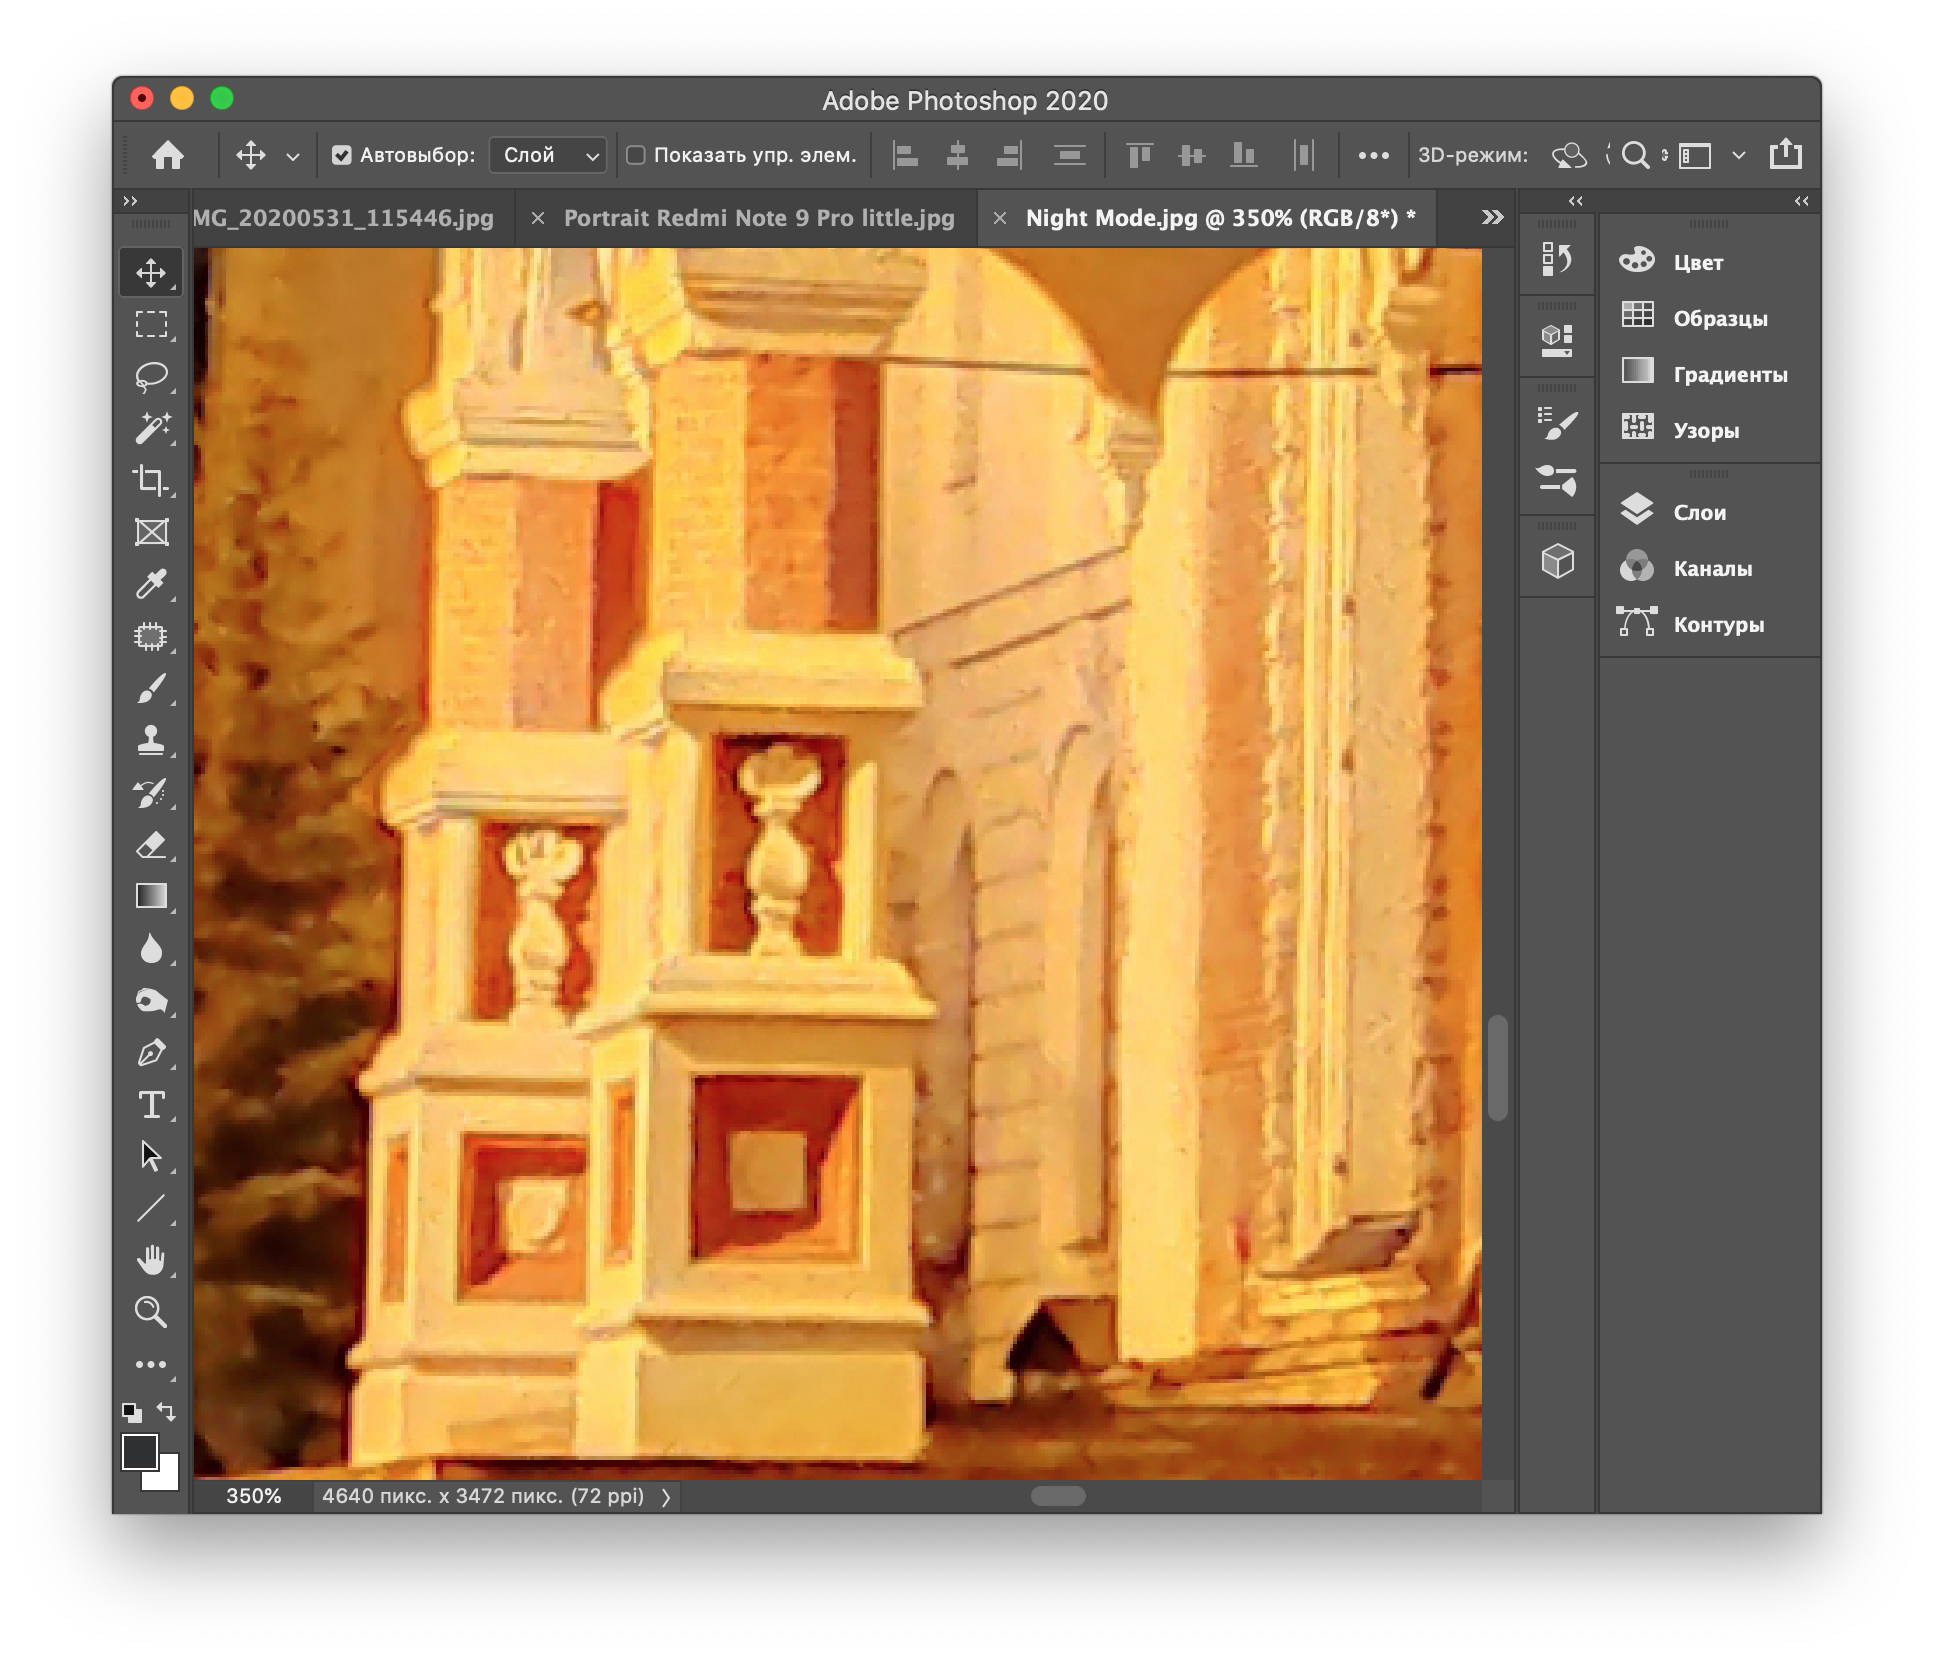Image resolution: width=1934 pixels, height=1662 pixels.
Task: Switch to the MG_20200531_115446.jpg tab
Action: point(343,218)
